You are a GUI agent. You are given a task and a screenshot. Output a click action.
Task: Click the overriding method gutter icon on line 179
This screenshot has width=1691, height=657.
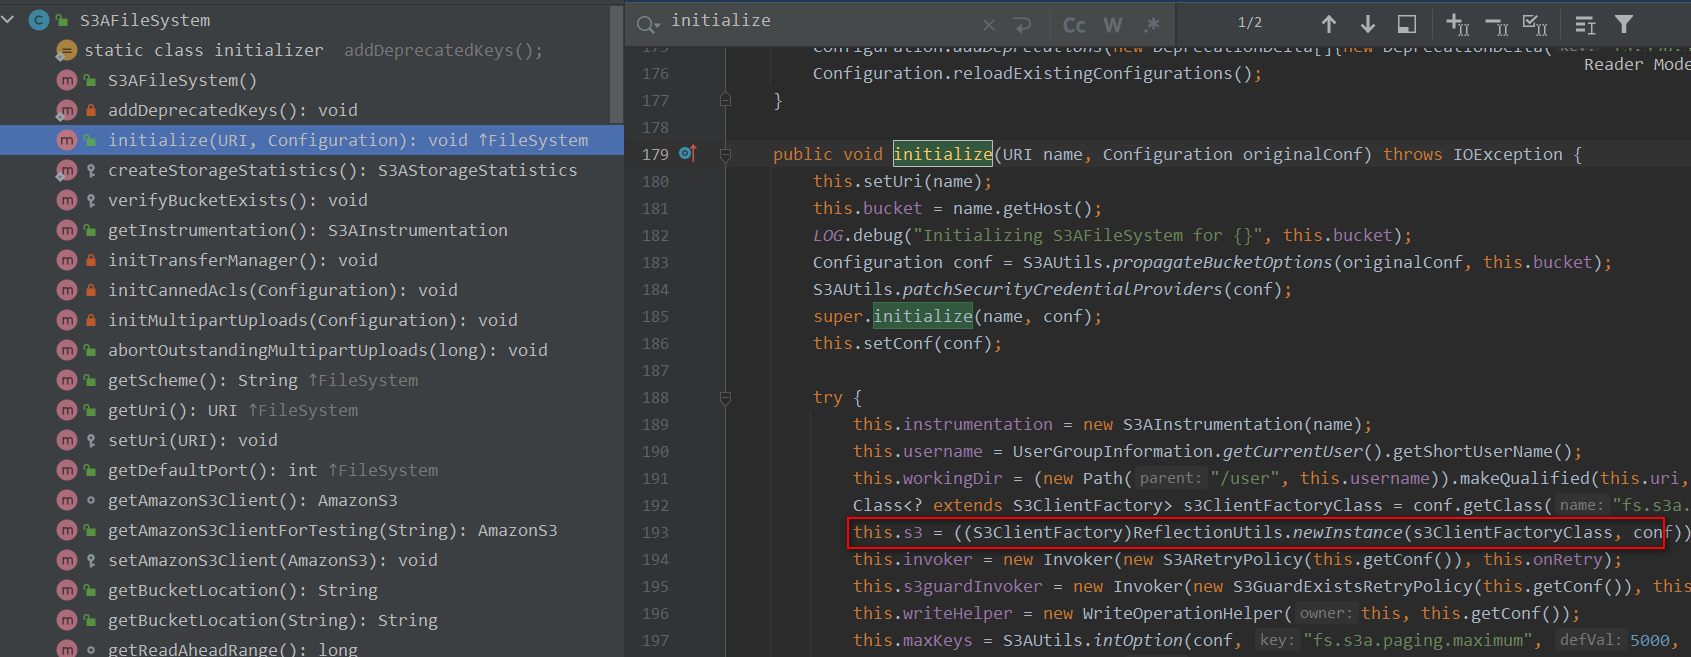point(687,154)
